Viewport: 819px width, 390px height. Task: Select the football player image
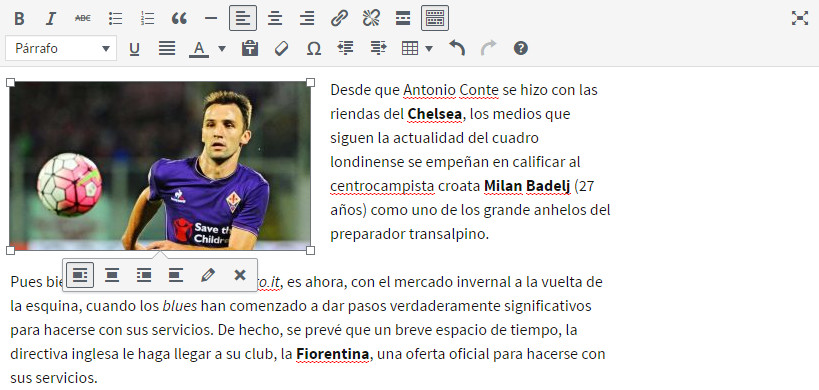tap(160, 166)
